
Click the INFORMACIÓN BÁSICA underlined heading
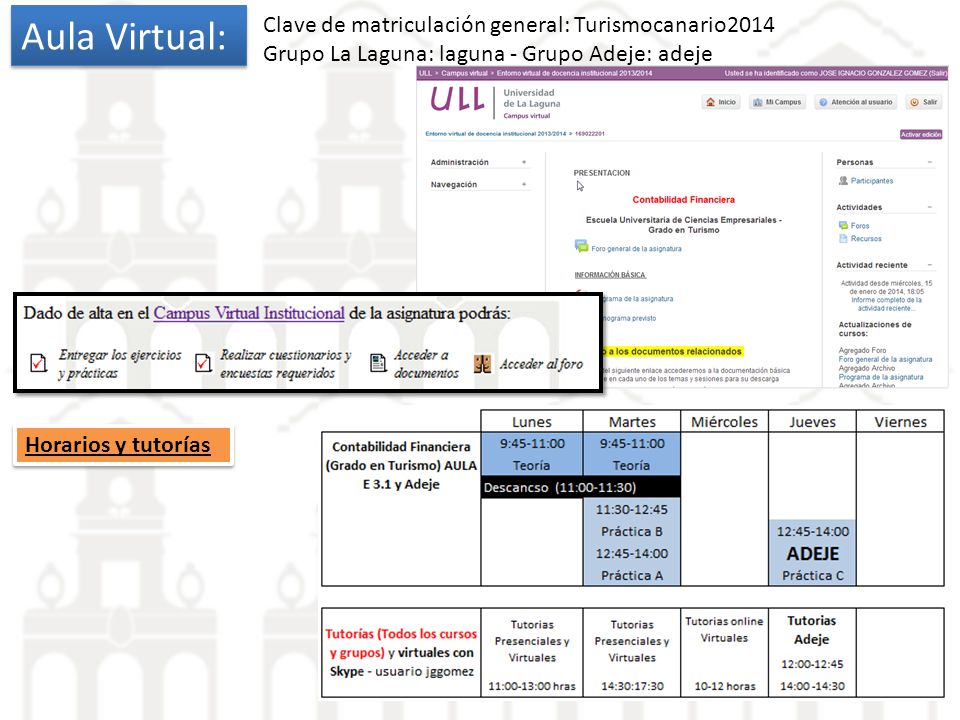click(610, 275)
